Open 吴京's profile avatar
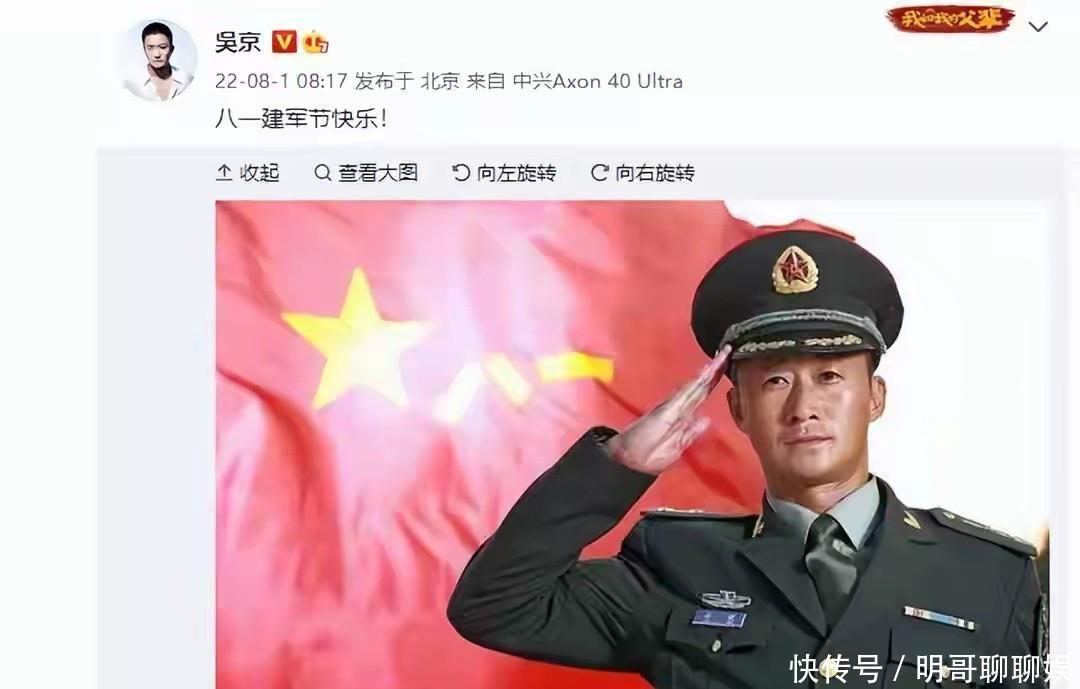Viewport: 1080px width, 689px height. pyautogui.click(x=159, y=60)
